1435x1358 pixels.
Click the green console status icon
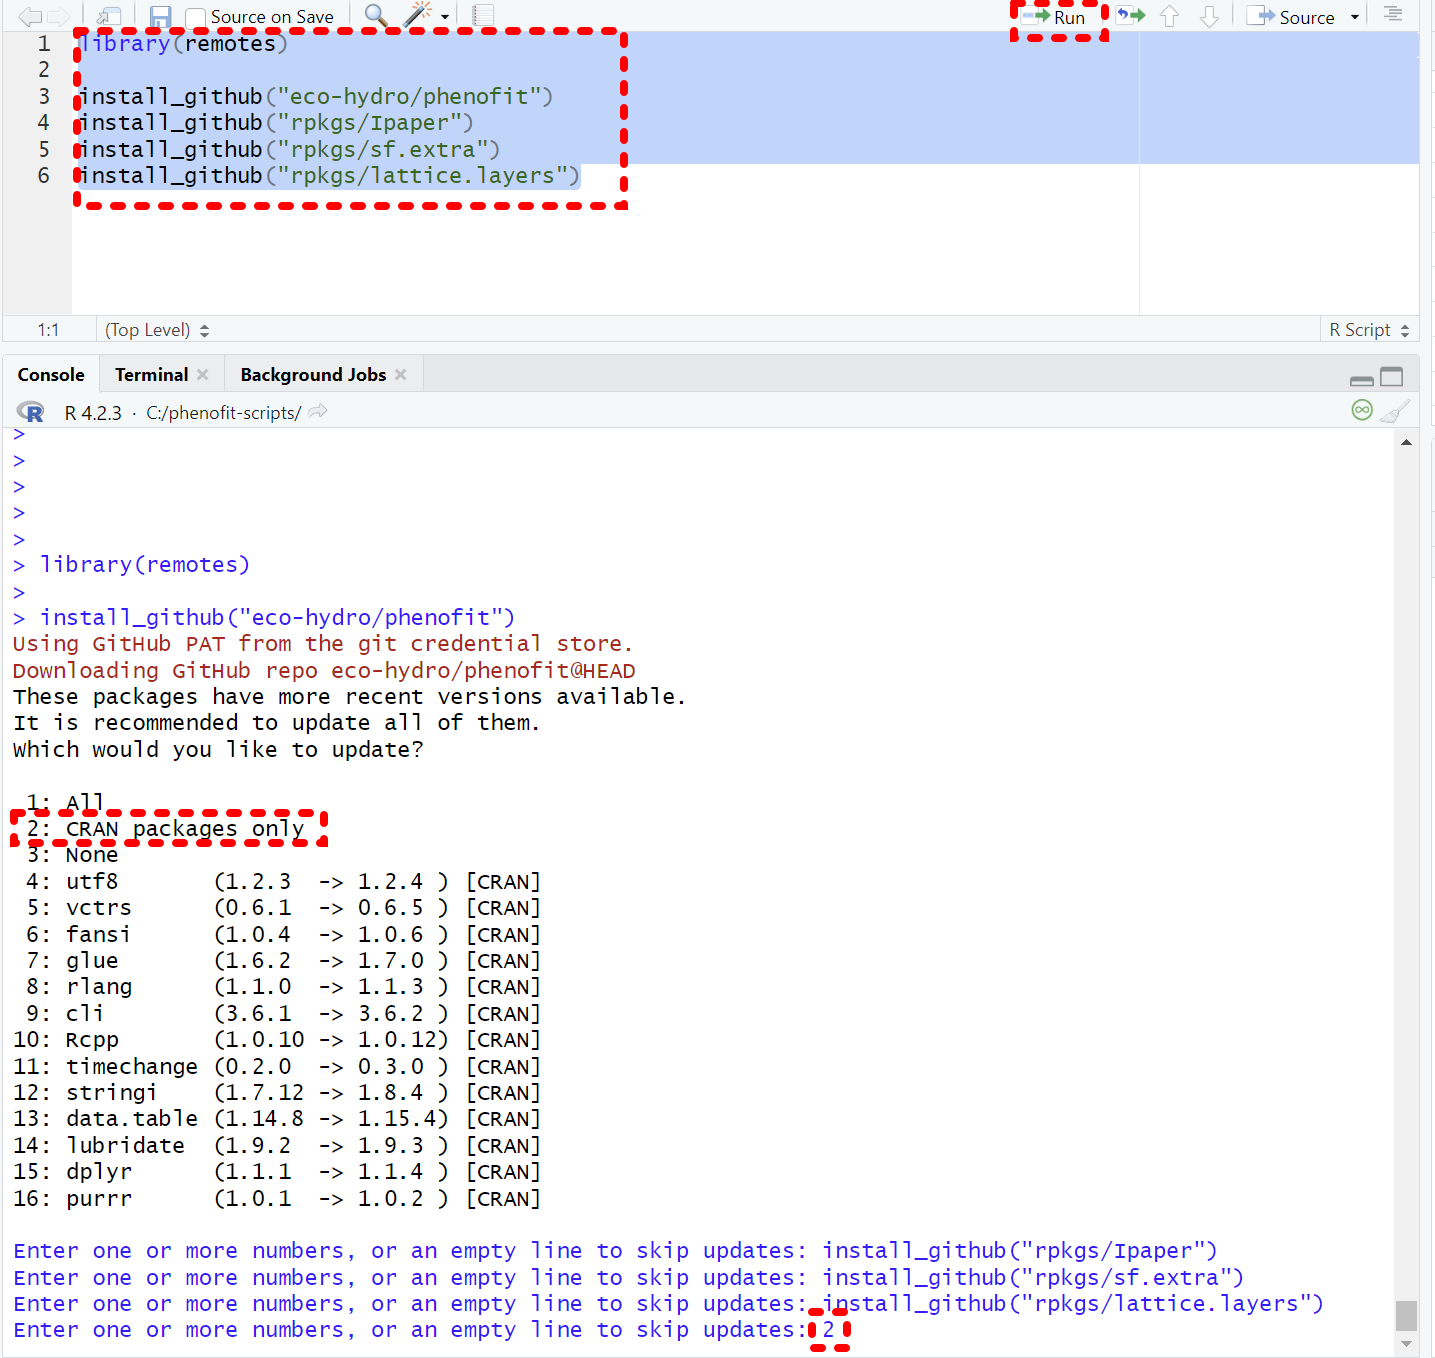tap(1362, 409)
